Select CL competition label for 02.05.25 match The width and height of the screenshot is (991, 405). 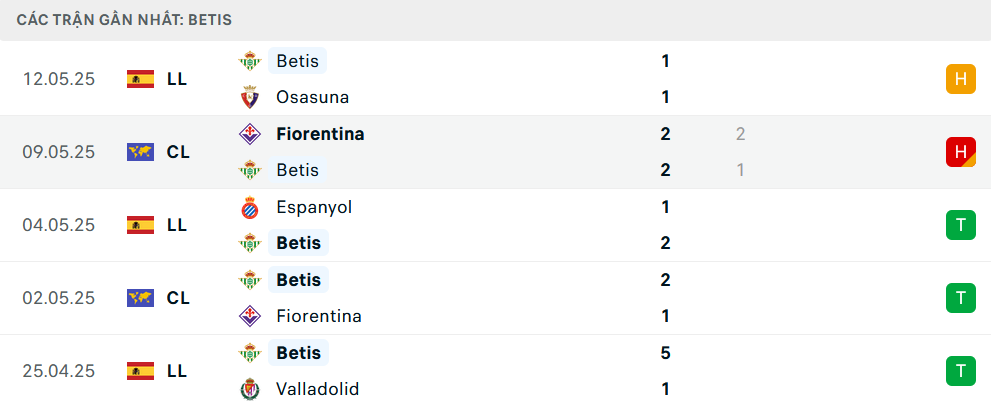tap(178, 298)
